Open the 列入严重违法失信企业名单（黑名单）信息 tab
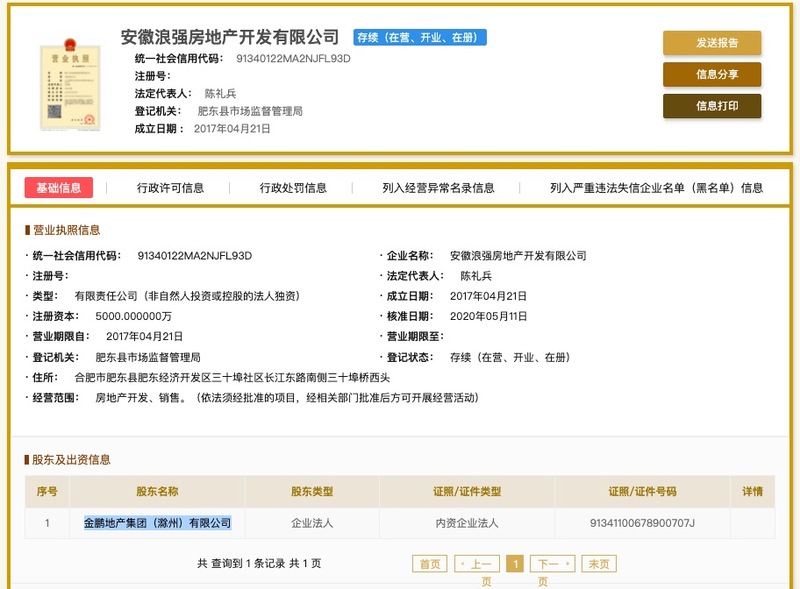The height and width of the screenshot is (589, 800). click(656, 188)
